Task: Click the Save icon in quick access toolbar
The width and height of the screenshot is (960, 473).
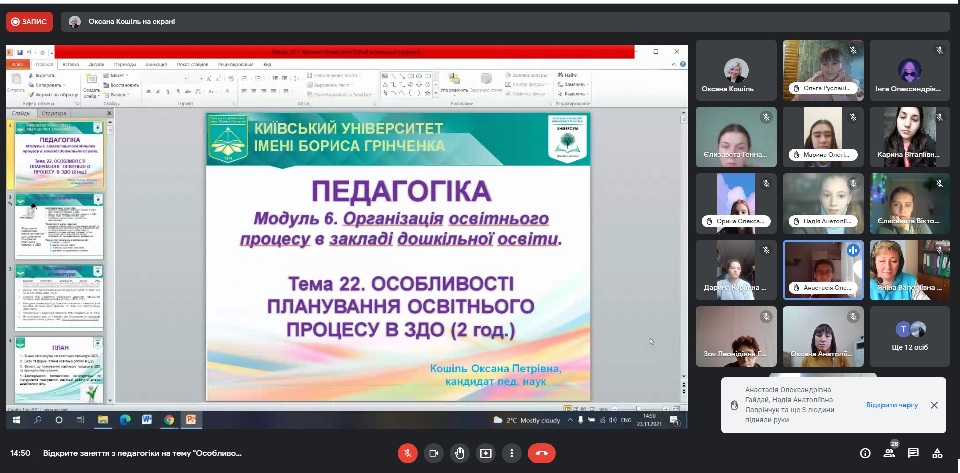Action: tap(20, 53)
